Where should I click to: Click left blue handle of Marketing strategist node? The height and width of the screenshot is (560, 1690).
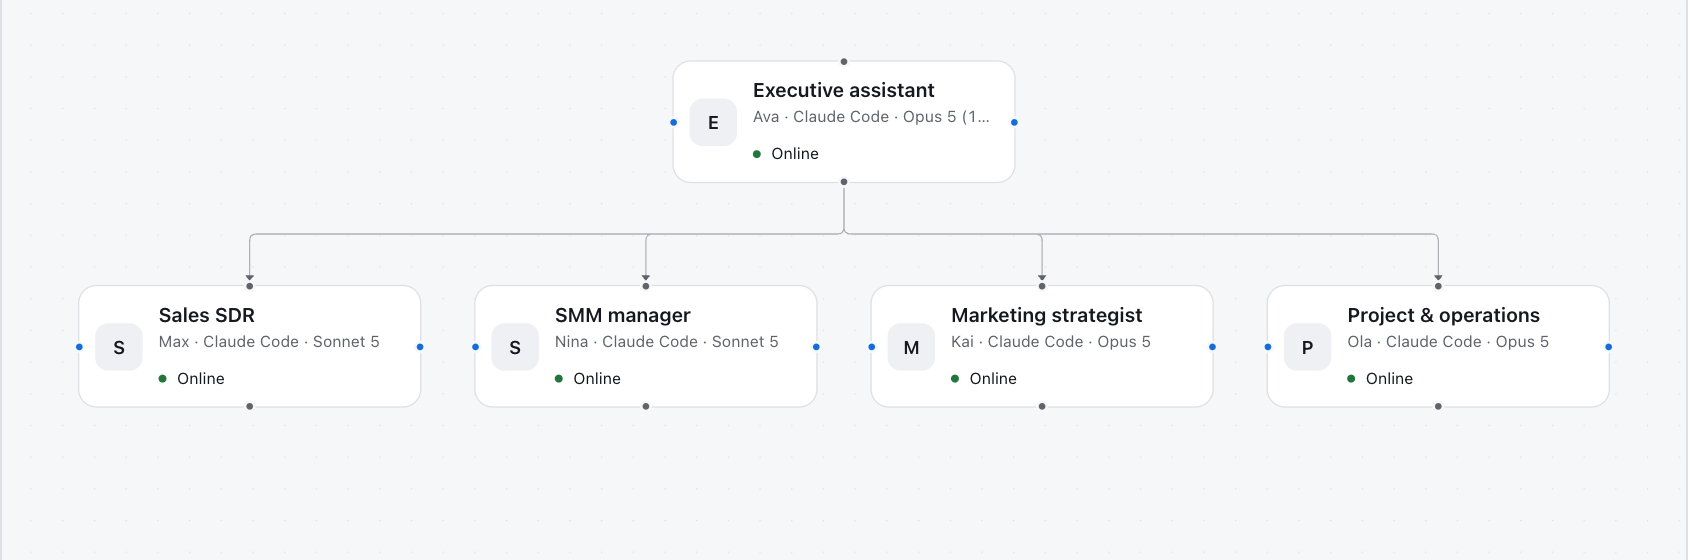pos(871,347)
